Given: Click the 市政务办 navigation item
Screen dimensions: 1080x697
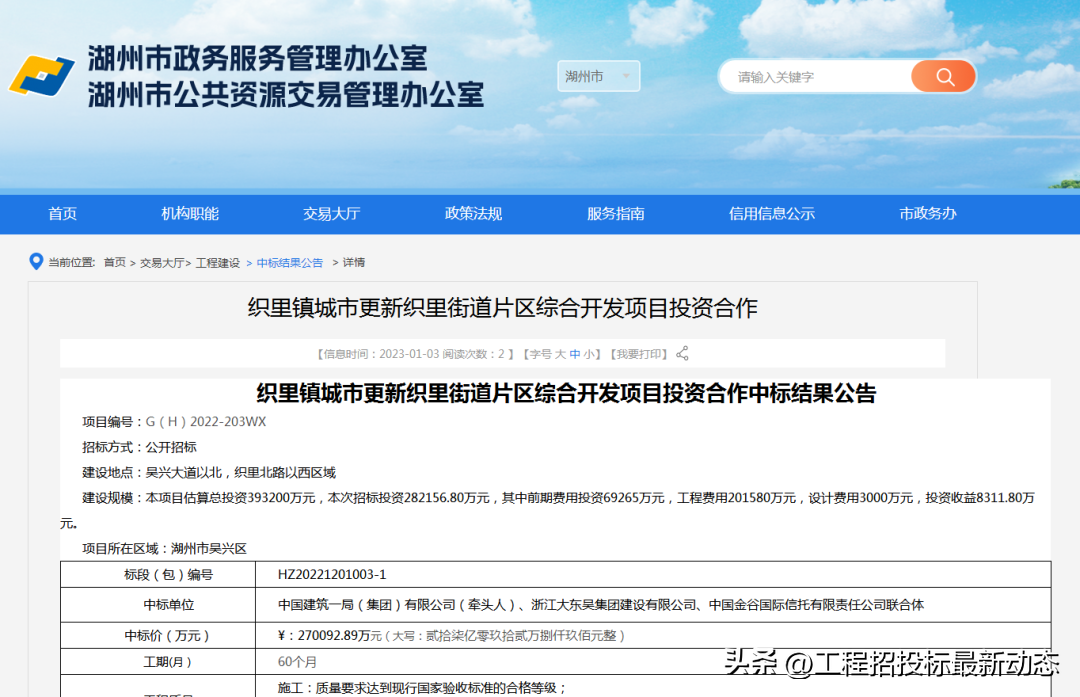Looking at the screenshot, I should [928, 214].
